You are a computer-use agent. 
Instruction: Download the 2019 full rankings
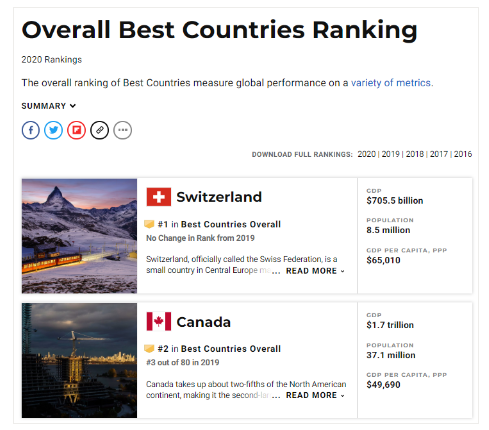pyautogui.click(x=390, y=154)
